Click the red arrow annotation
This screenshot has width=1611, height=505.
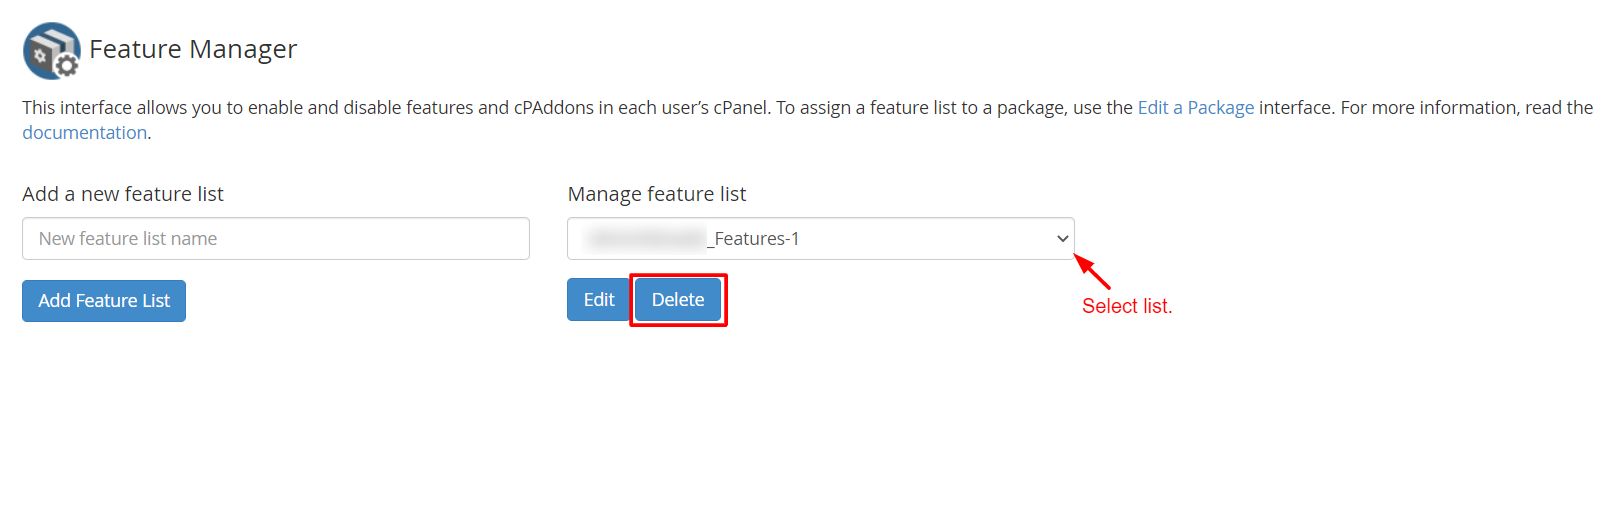pos(1092,272)
